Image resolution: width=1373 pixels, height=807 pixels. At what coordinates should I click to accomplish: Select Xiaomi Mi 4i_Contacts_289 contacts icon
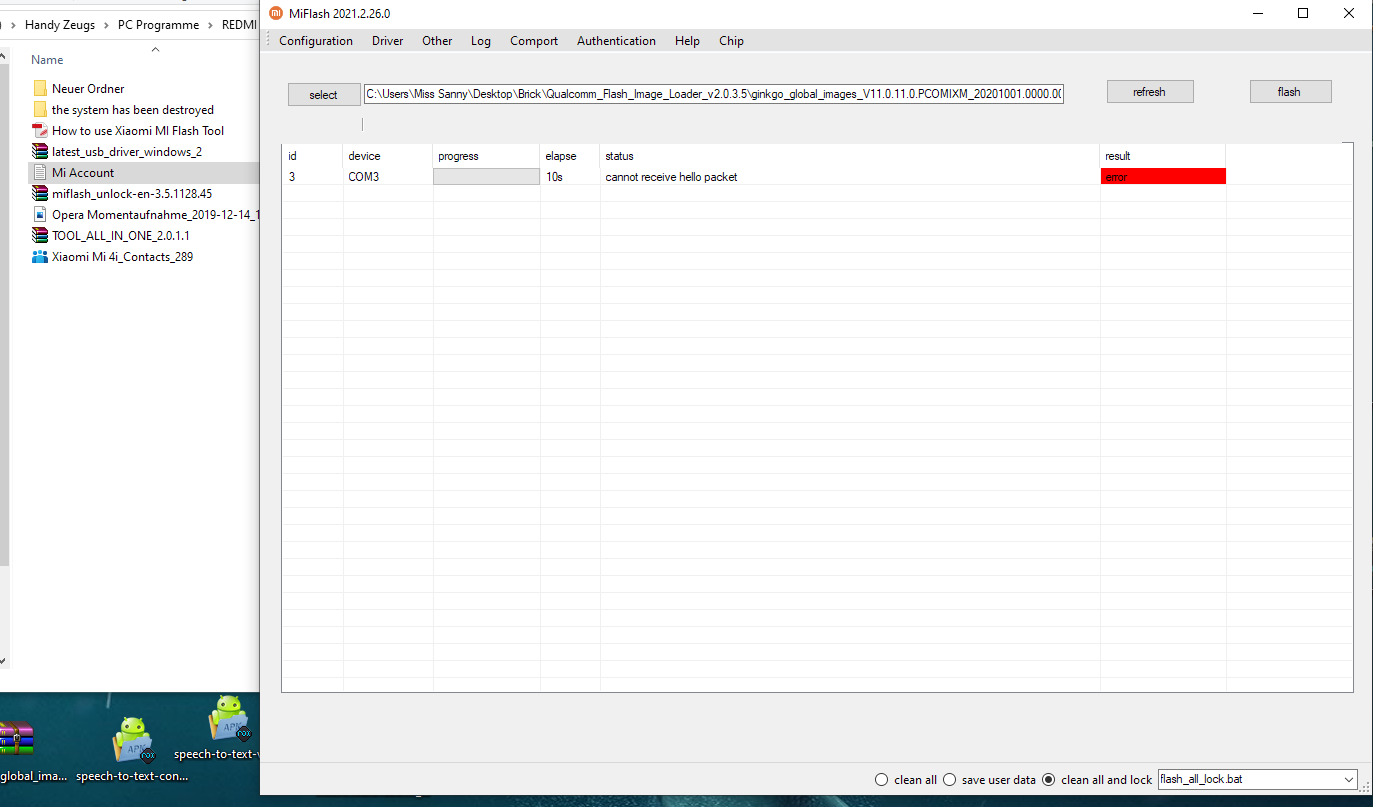[x=40, y=257]
